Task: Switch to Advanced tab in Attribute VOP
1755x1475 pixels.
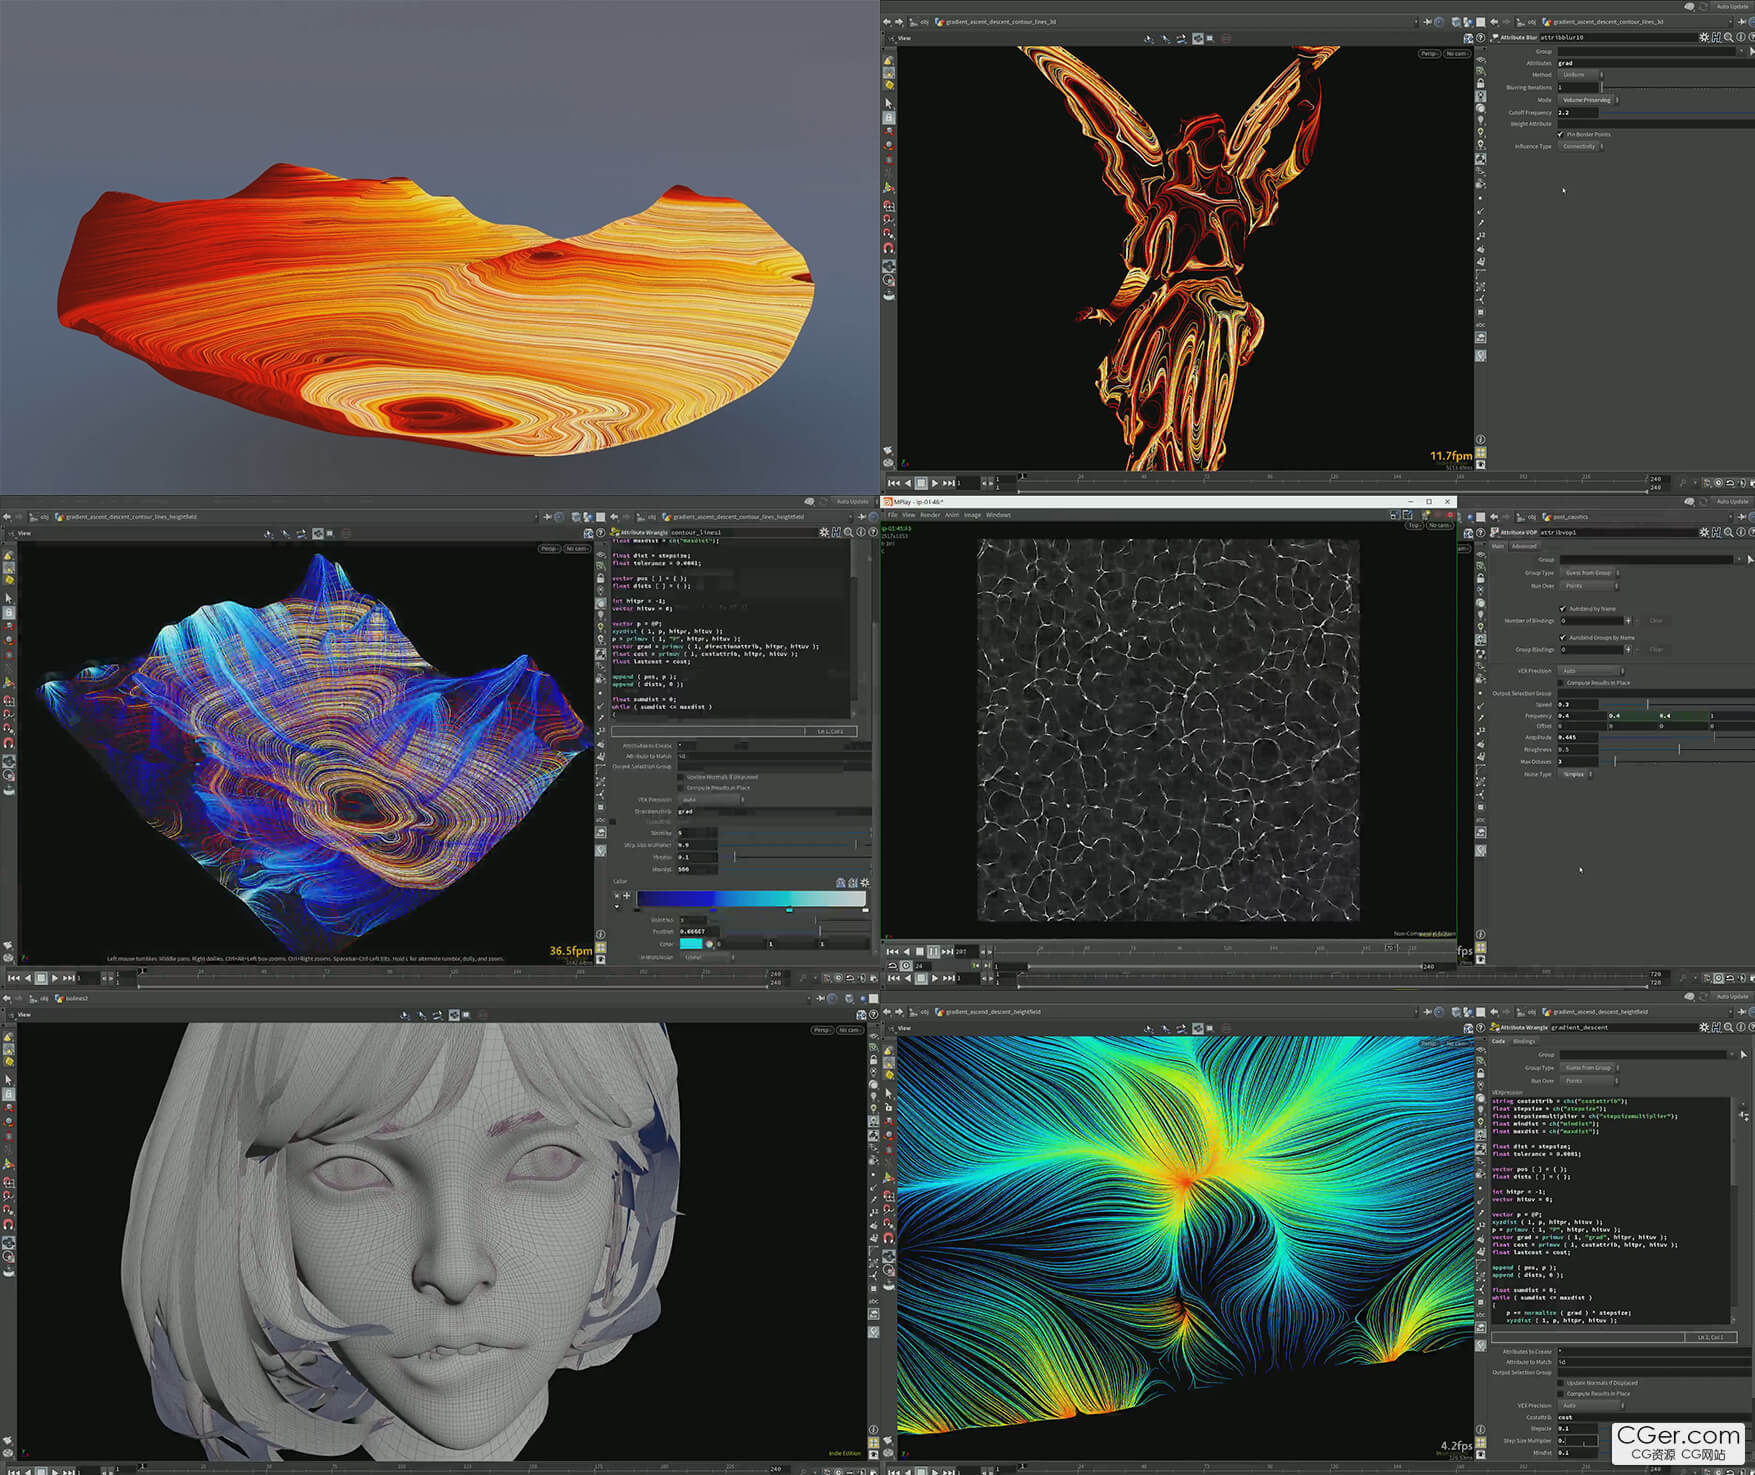Action: (1524, 546)
